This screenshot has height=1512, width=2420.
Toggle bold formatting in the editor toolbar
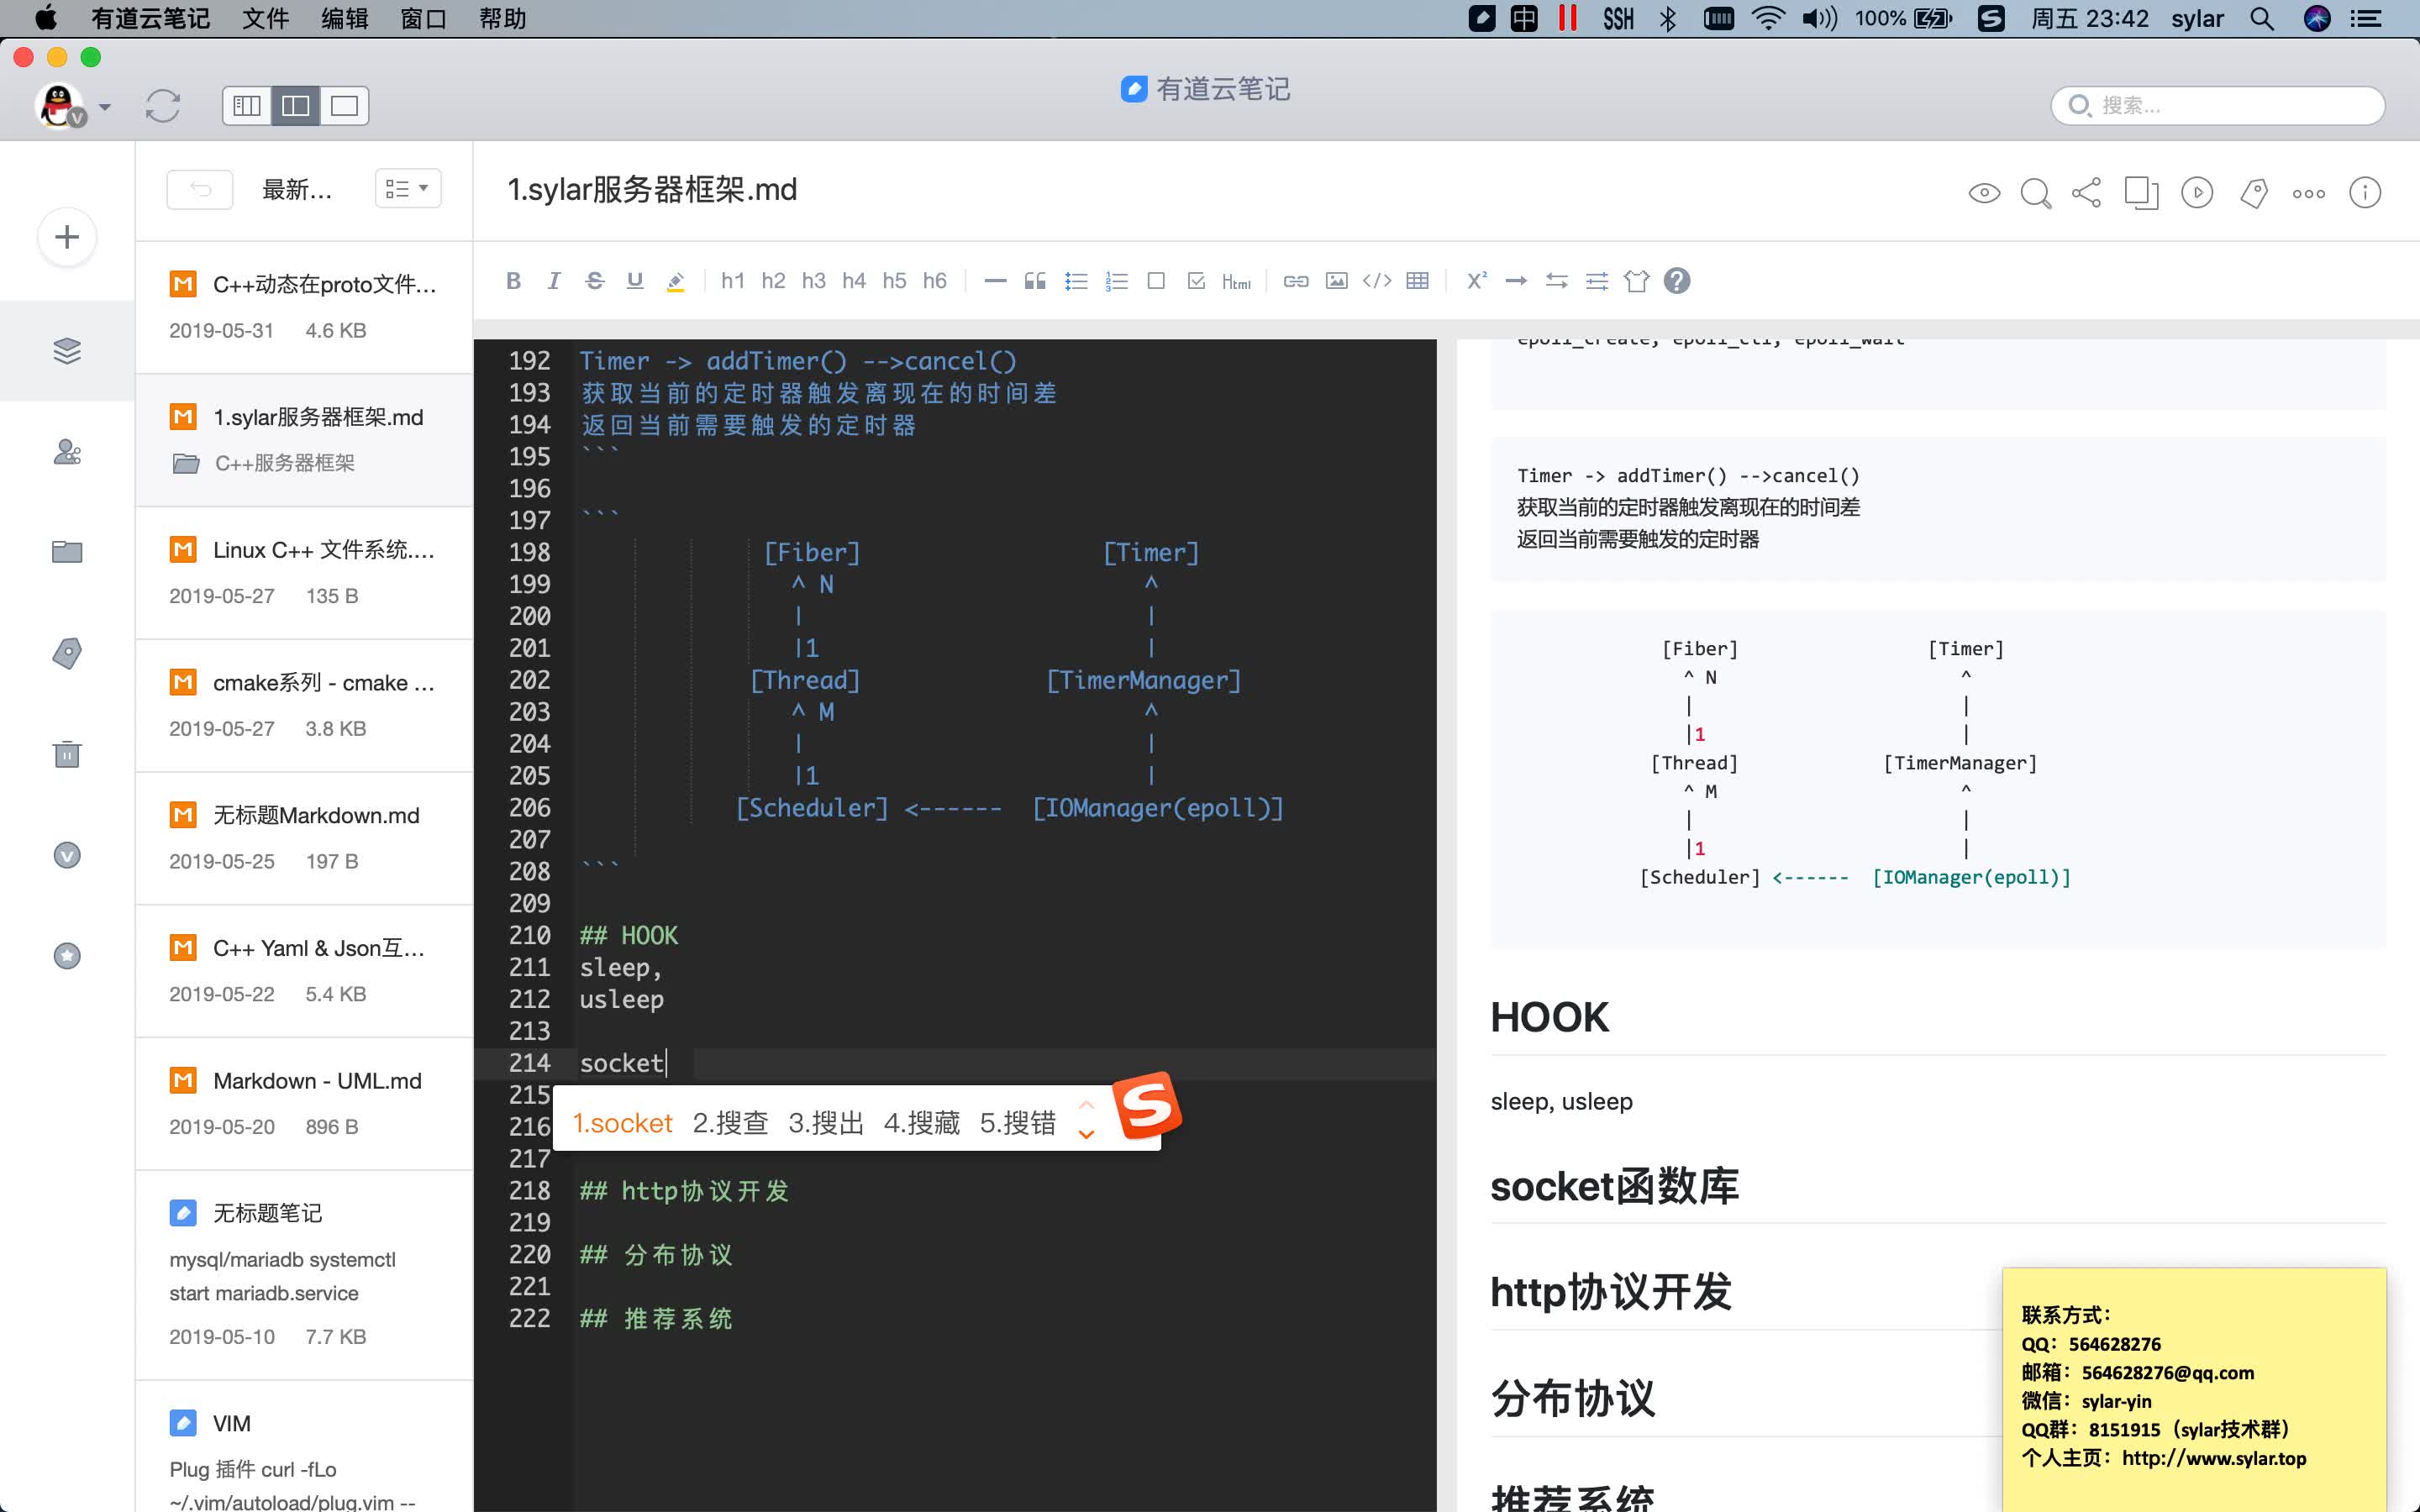[x=513, y=281]
